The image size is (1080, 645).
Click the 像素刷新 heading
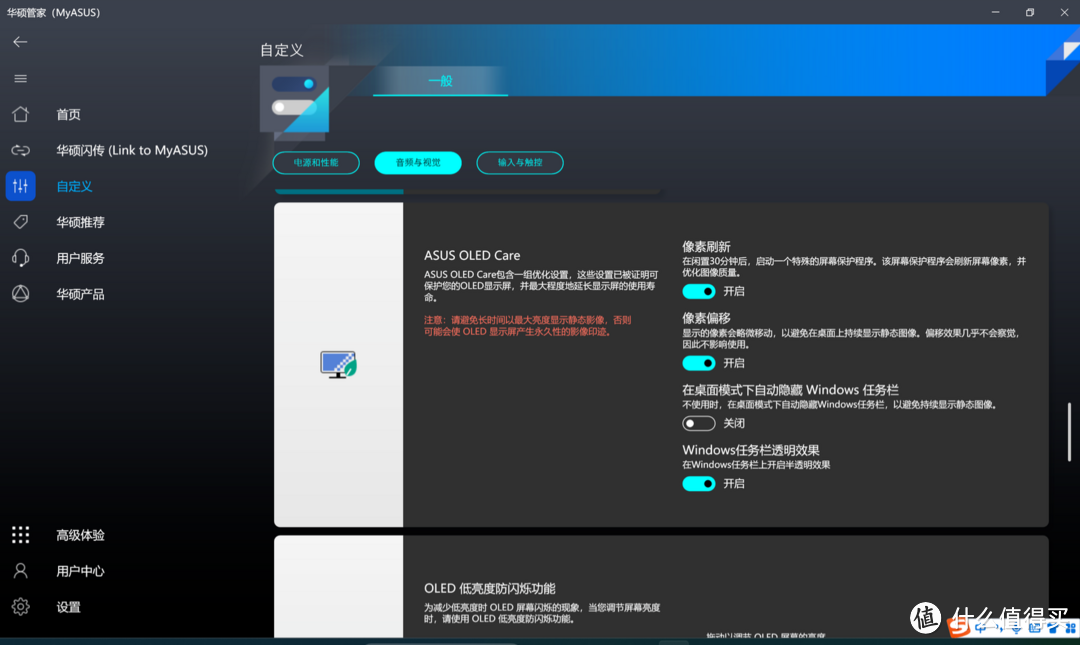pos(706,247)
